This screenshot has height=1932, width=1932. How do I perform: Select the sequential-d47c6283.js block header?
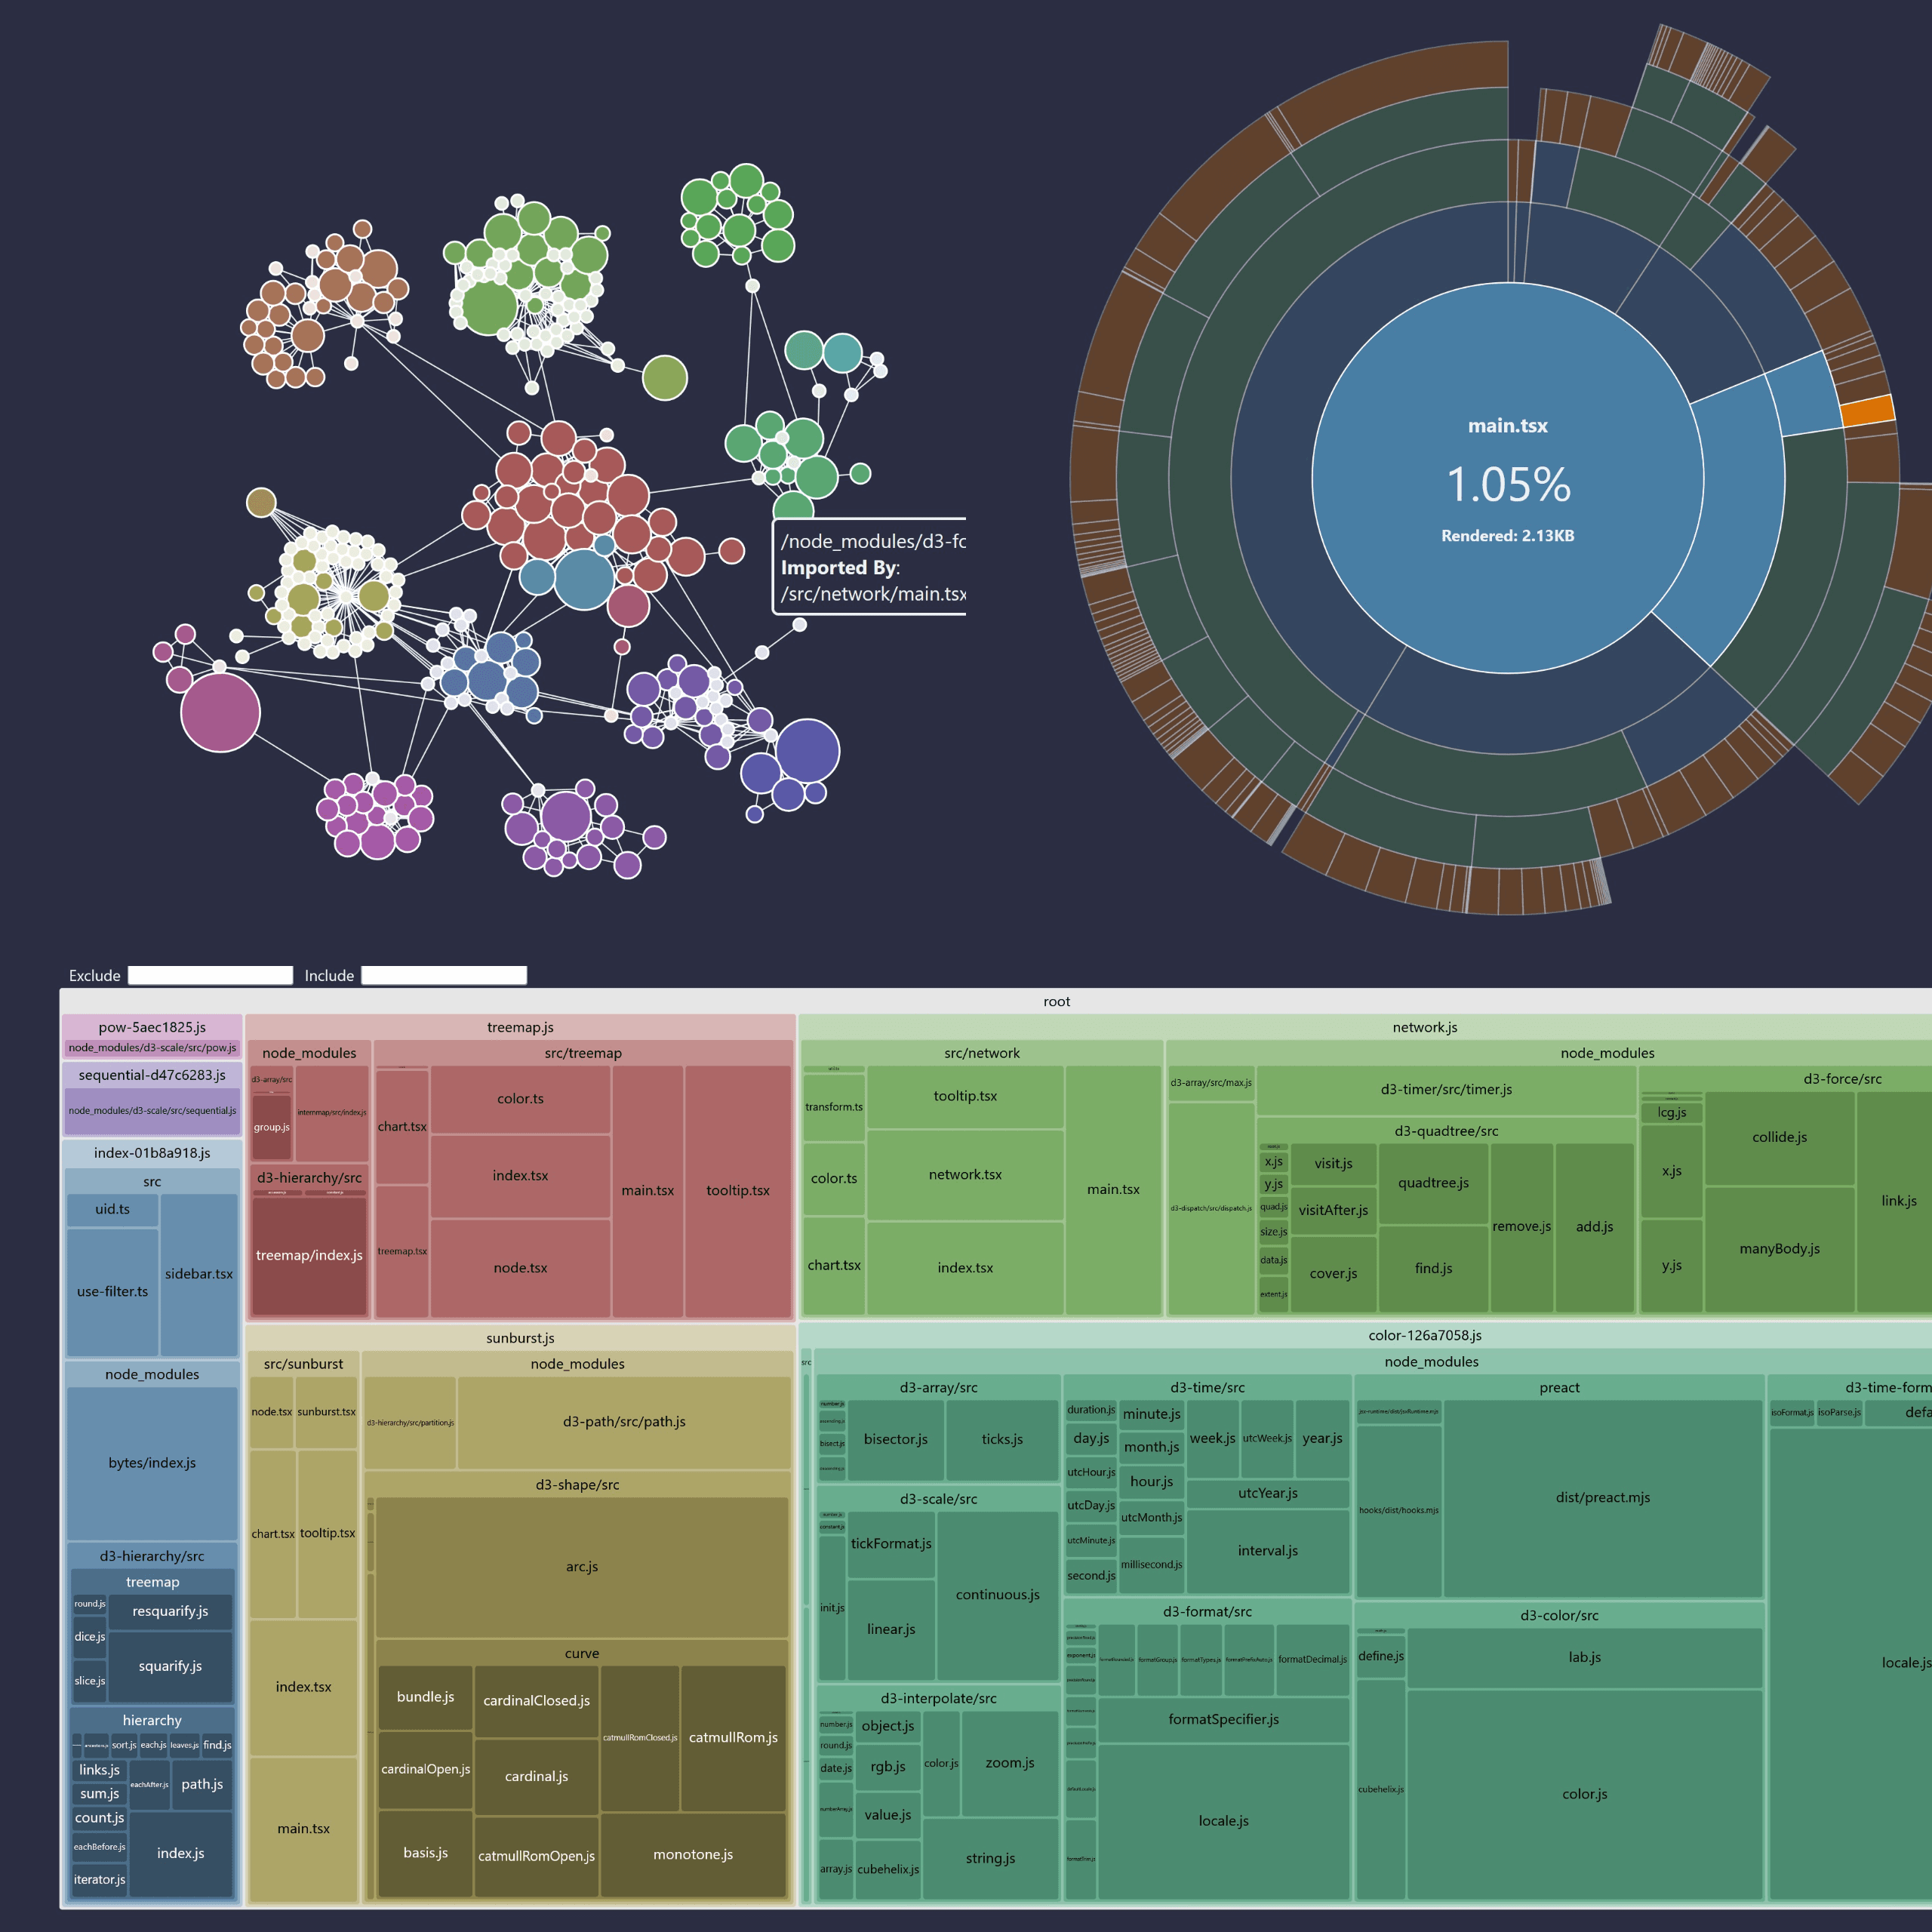[x=152, y=1075]
